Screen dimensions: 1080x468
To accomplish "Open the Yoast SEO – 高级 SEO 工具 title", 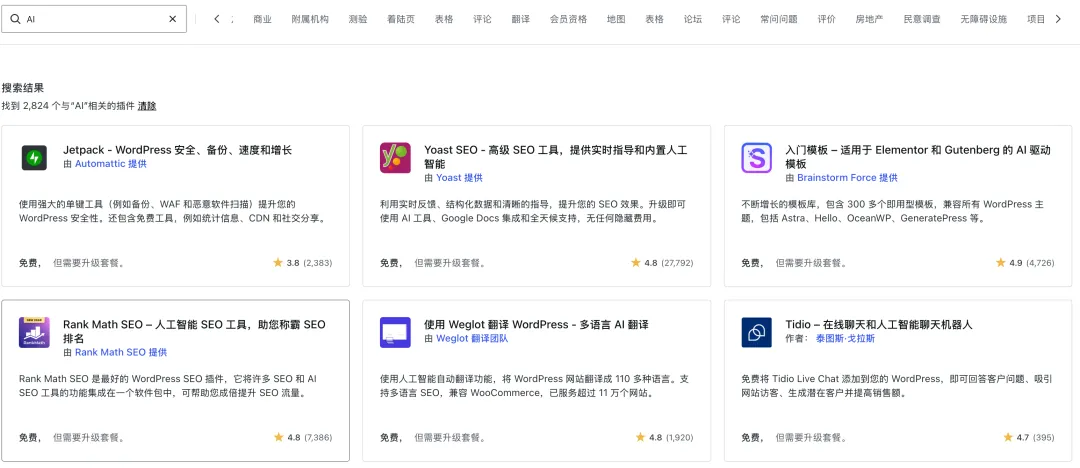I will [556, 156].
